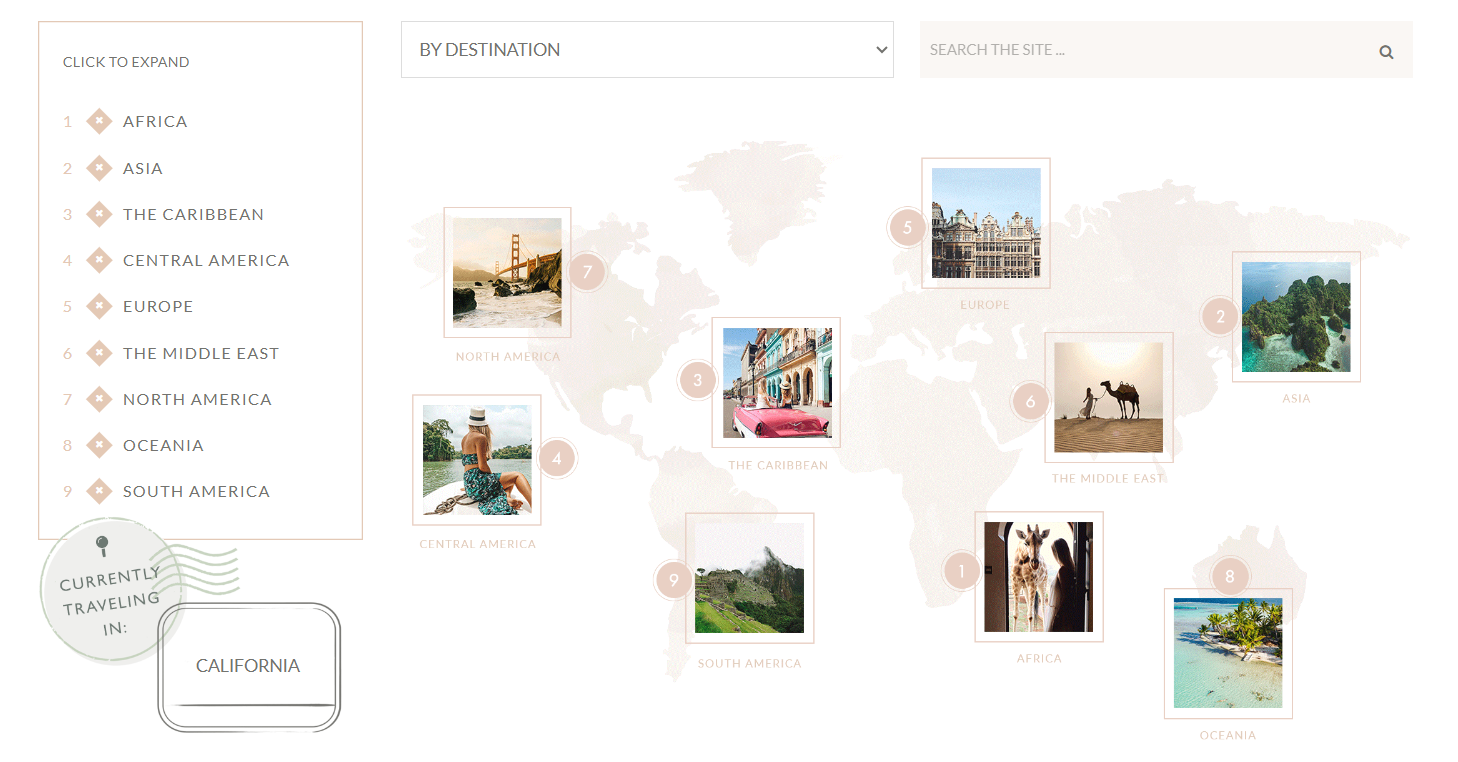Open the By Destination dropdown
This screenshot has height=762, width=1458.
point(647,50)
